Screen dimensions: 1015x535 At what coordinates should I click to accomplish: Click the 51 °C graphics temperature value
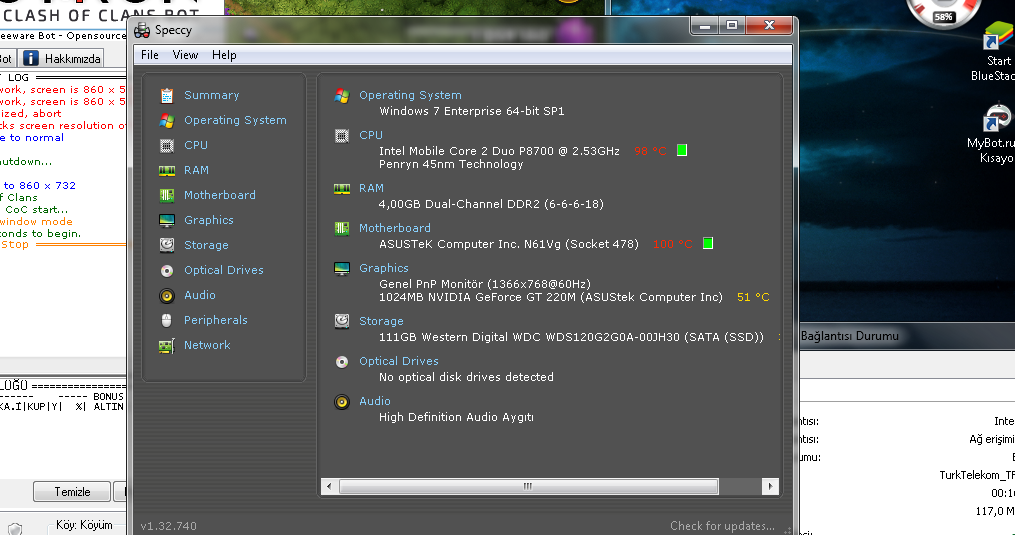[753, 297]
